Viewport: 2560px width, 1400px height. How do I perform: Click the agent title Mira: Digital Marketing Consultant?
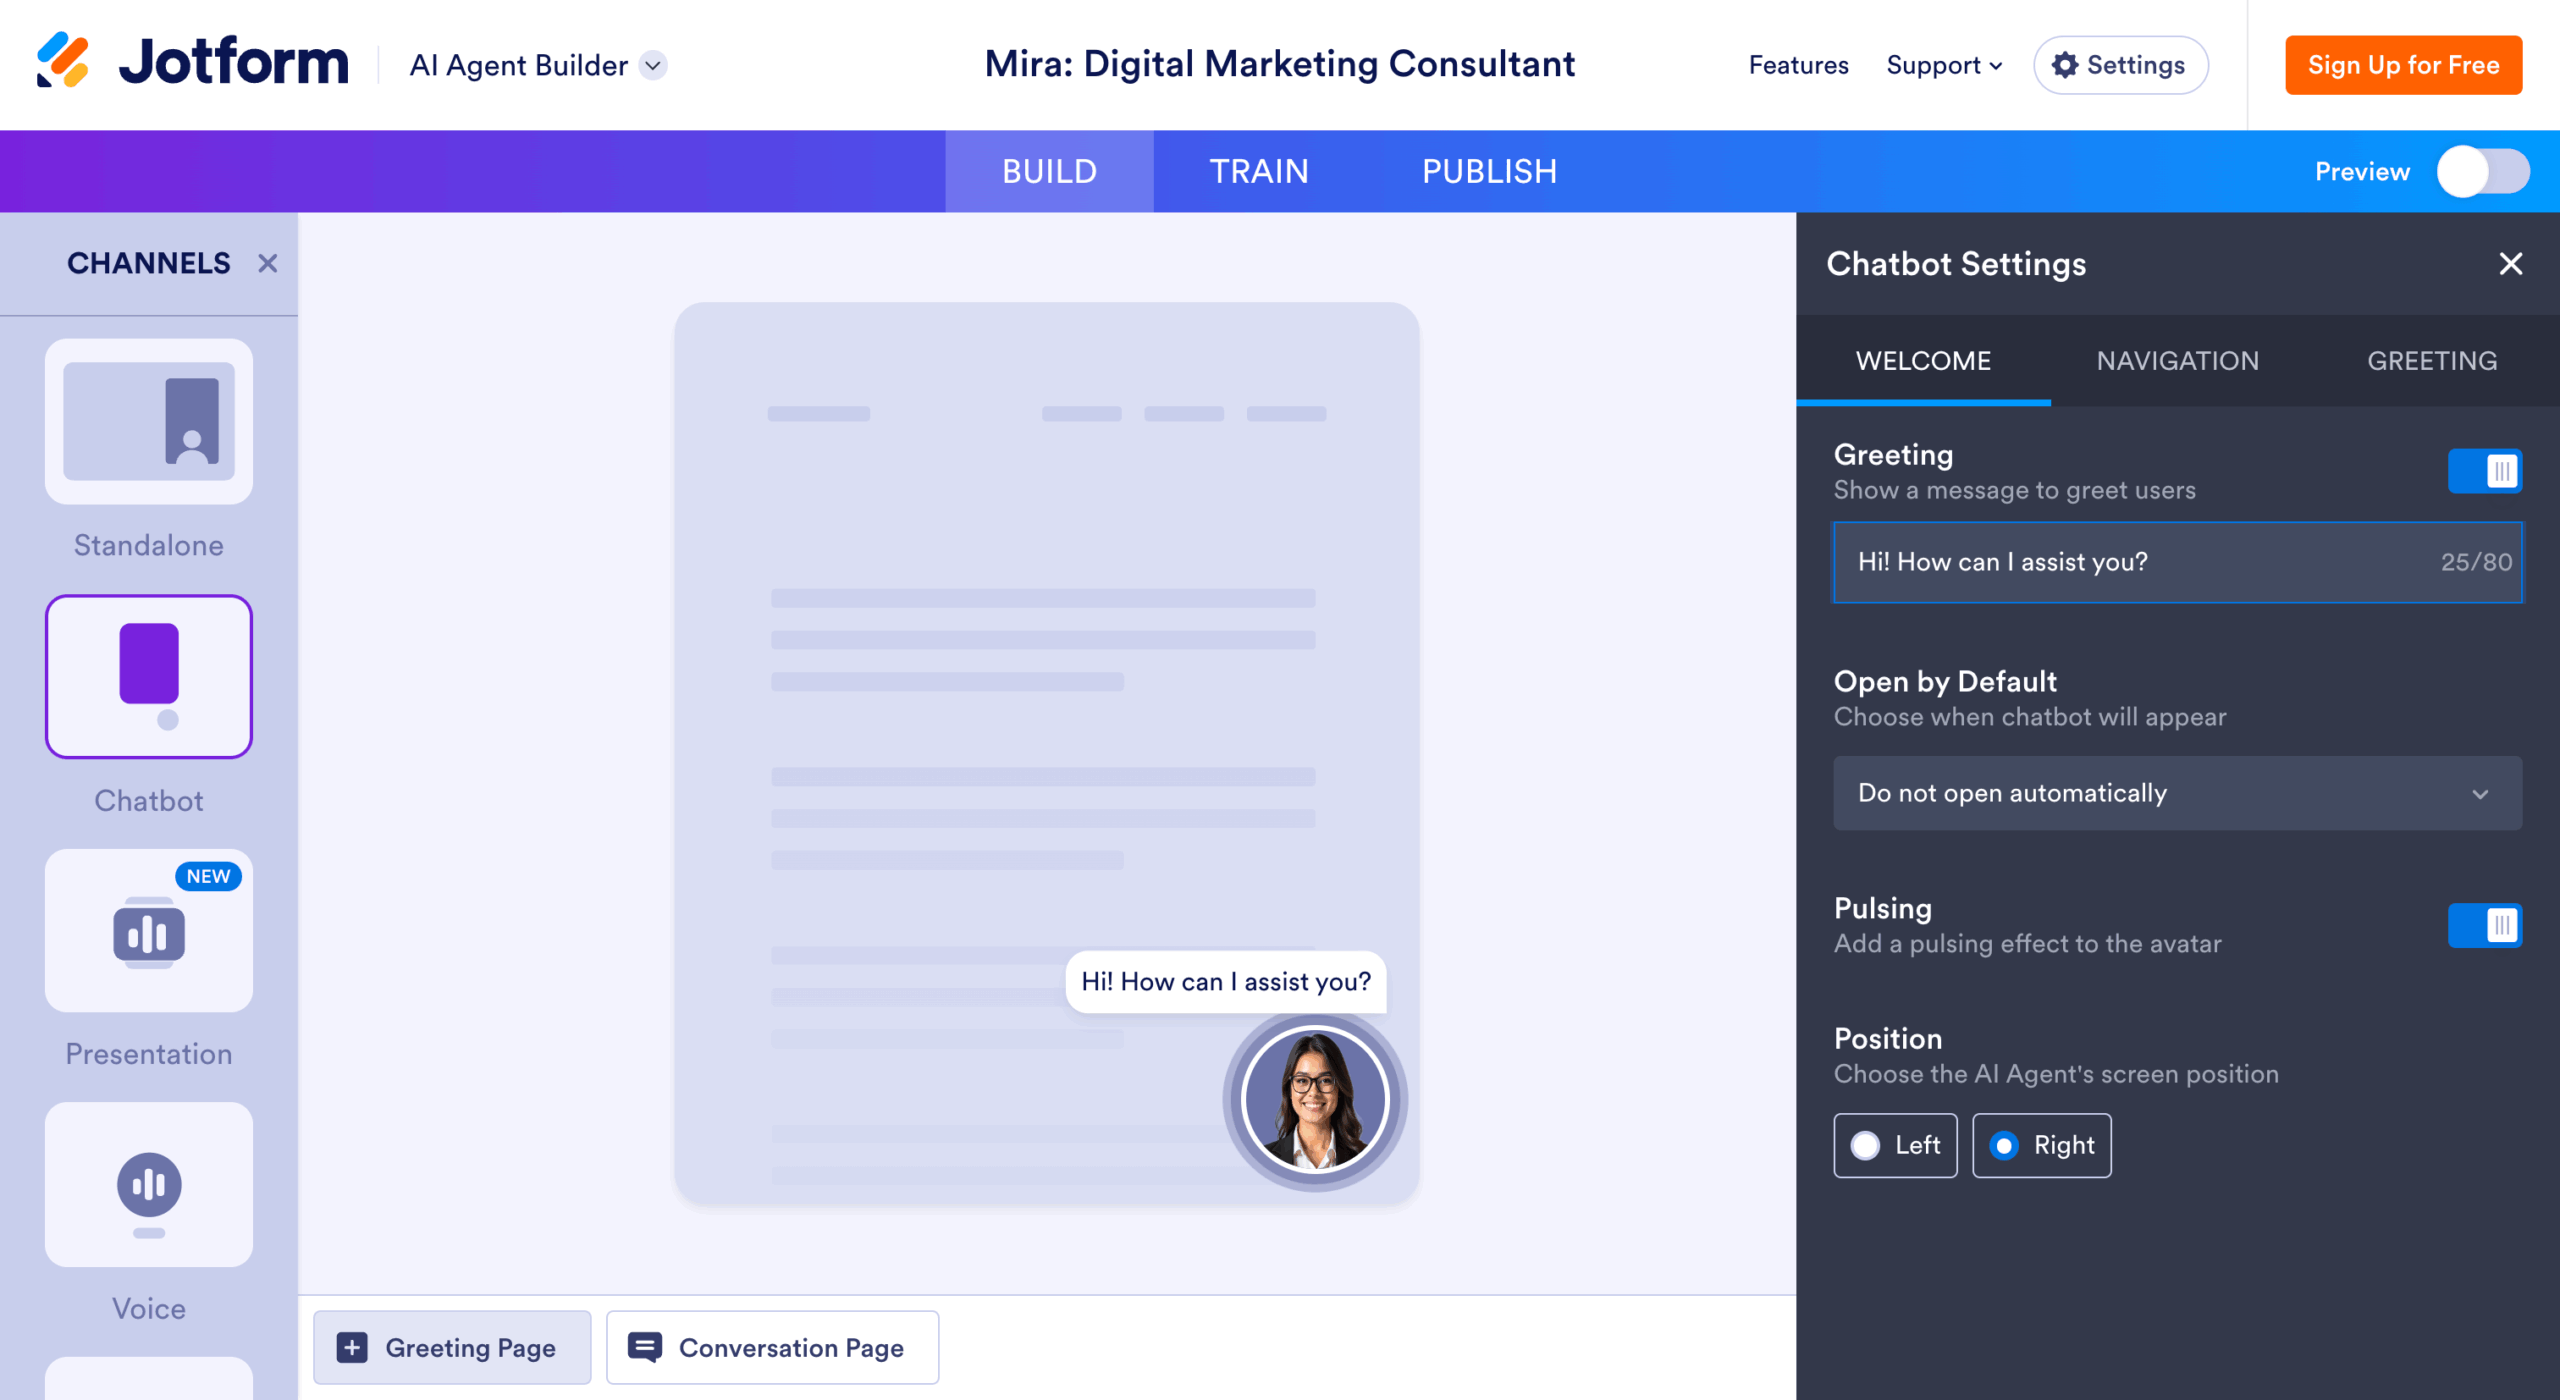1279,64
